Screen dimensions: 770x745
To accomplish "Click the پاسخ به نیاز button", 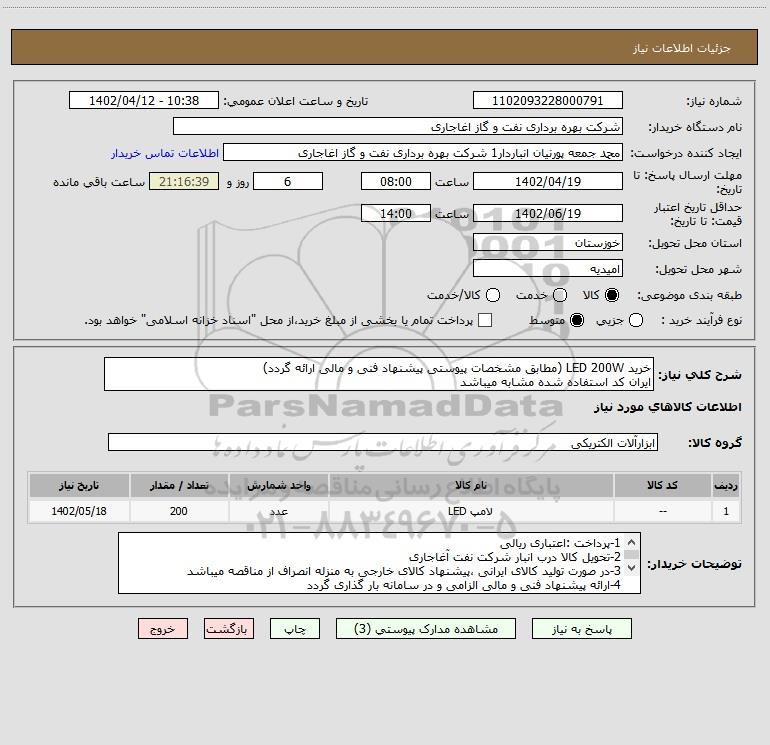I will click(581, 629).
